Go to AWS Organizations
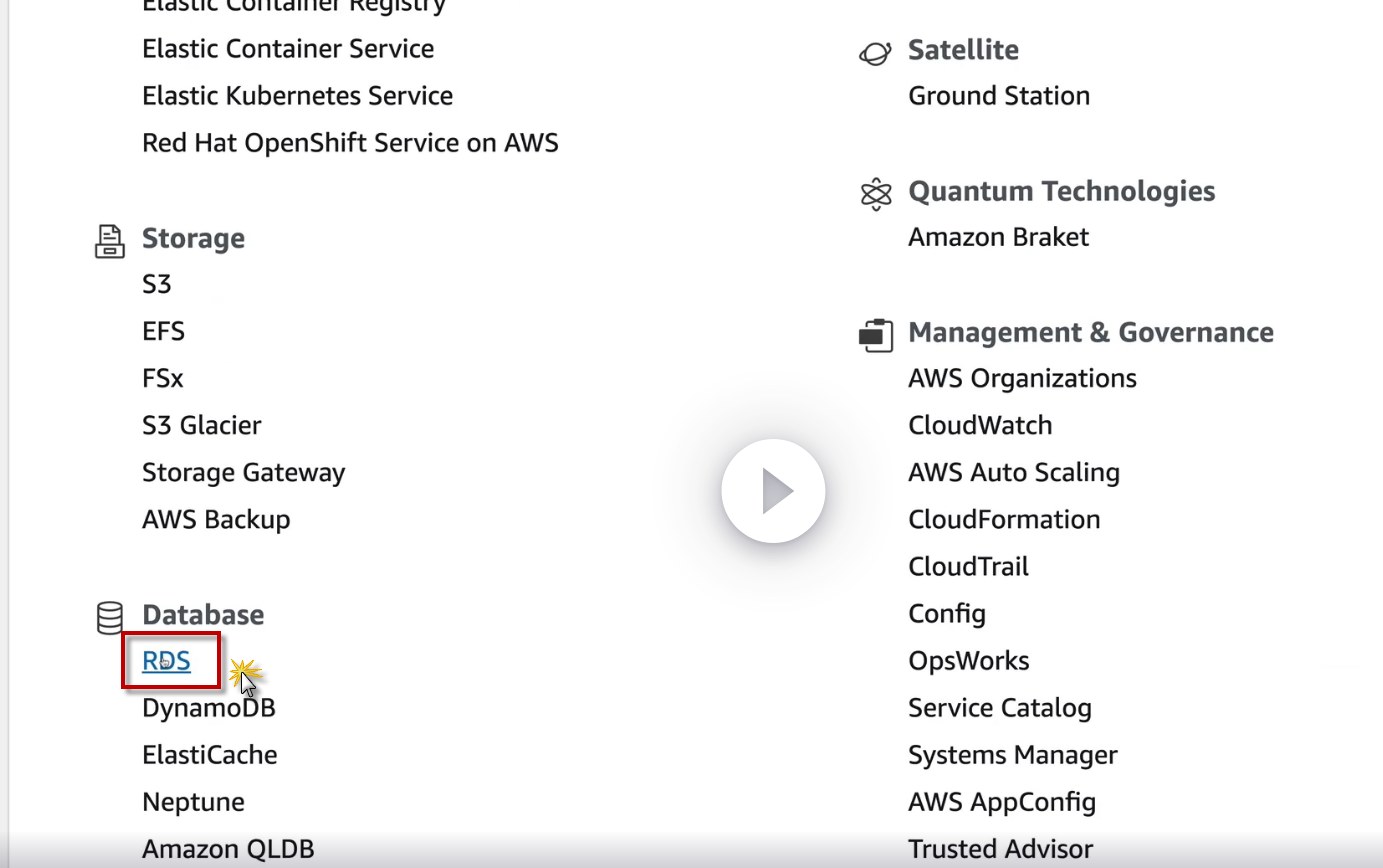The height and width of the screenshot is (868, 1383). click(x=1022, y=379)
